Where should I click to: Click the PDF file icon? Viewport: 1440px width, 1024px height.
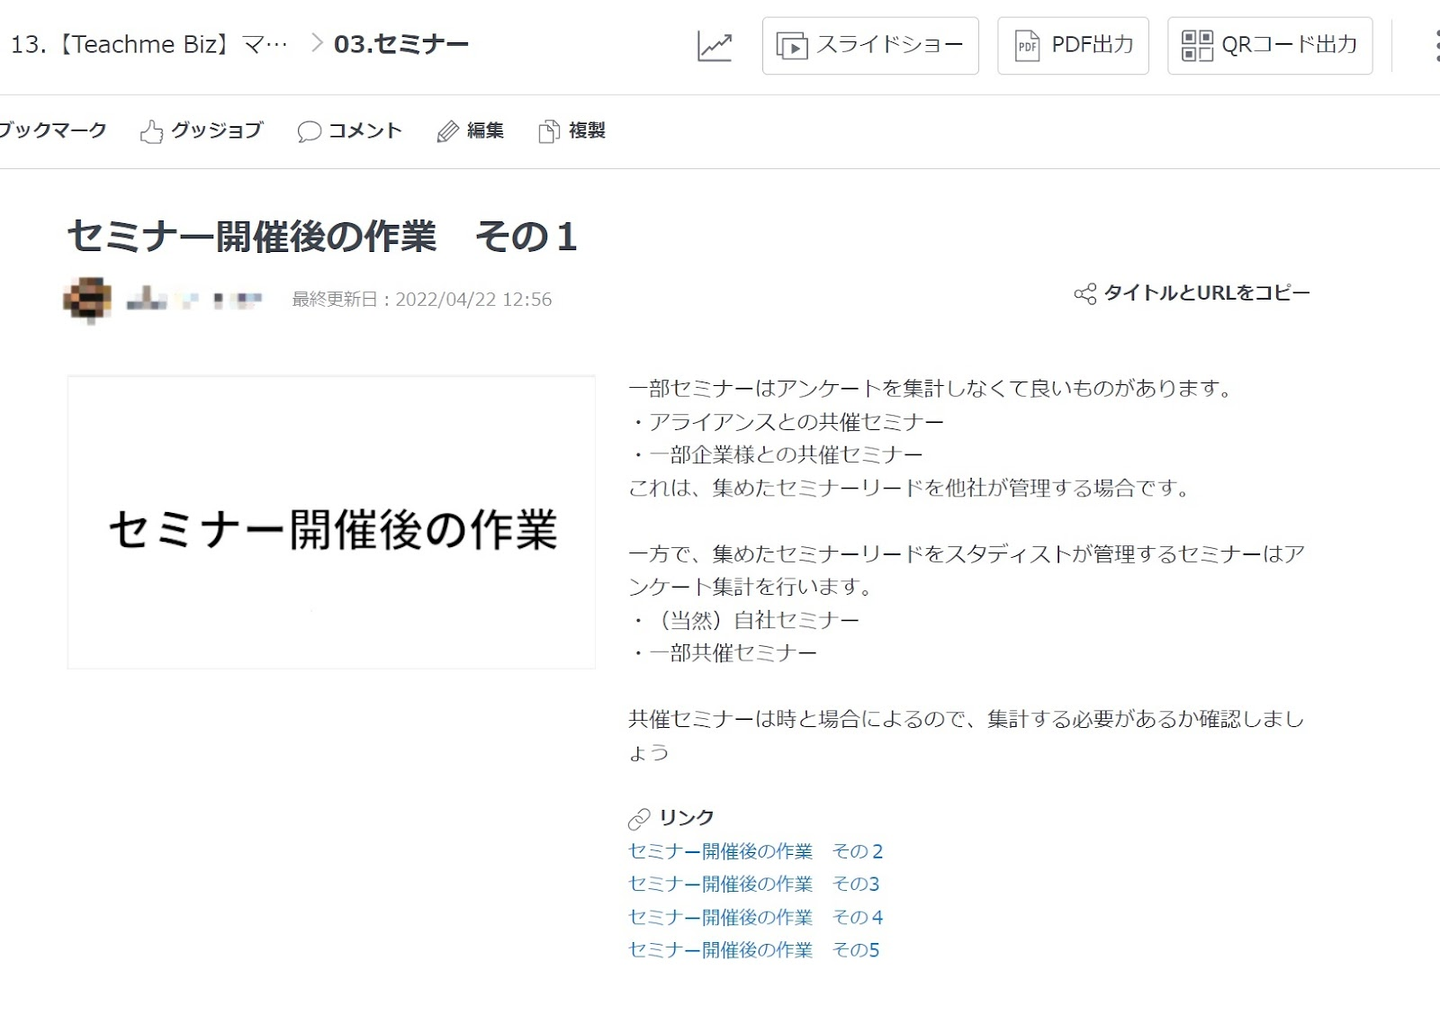(1027, 46)
